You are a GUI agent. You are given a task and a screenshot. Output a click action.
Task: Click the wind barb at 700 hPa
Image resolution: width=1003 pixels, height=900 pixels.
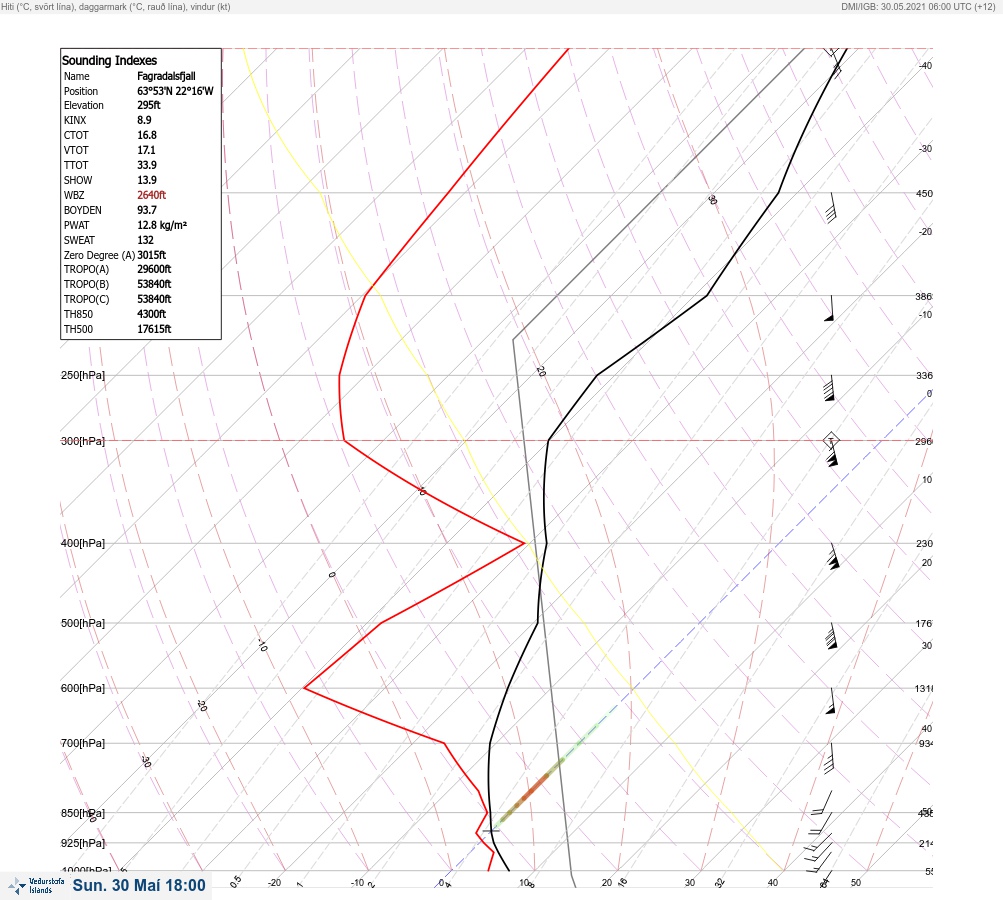pyautogui.click(x=830, y=758)
